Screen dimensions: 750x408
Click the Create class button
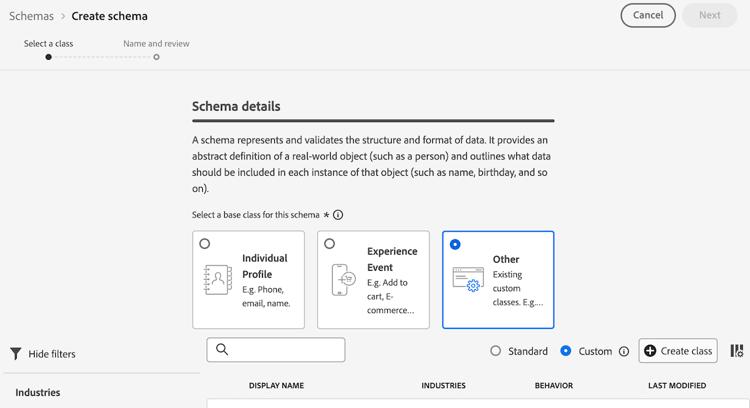coord(678,351)
